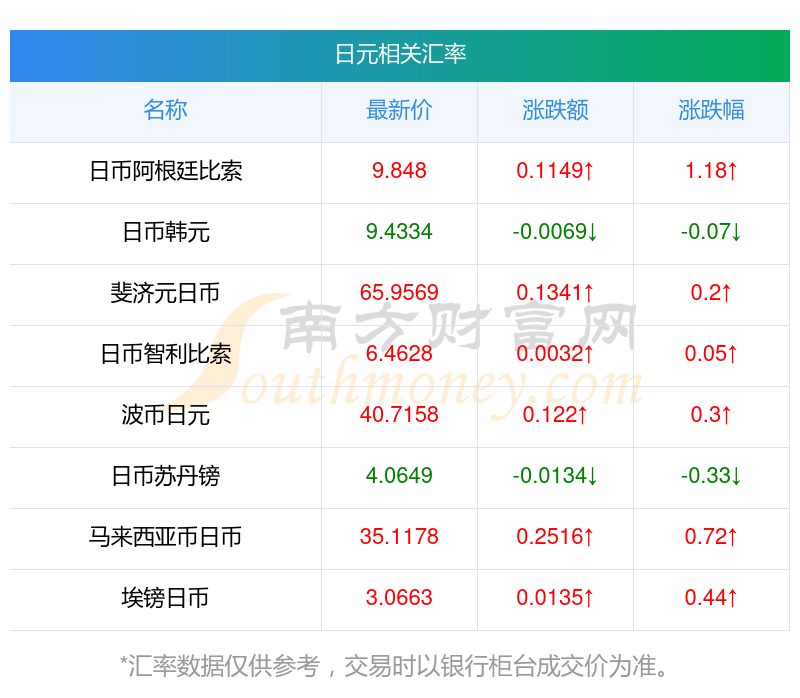Click the percentage -0.07↓
This screenshot has height=698, width=800.
711,232
